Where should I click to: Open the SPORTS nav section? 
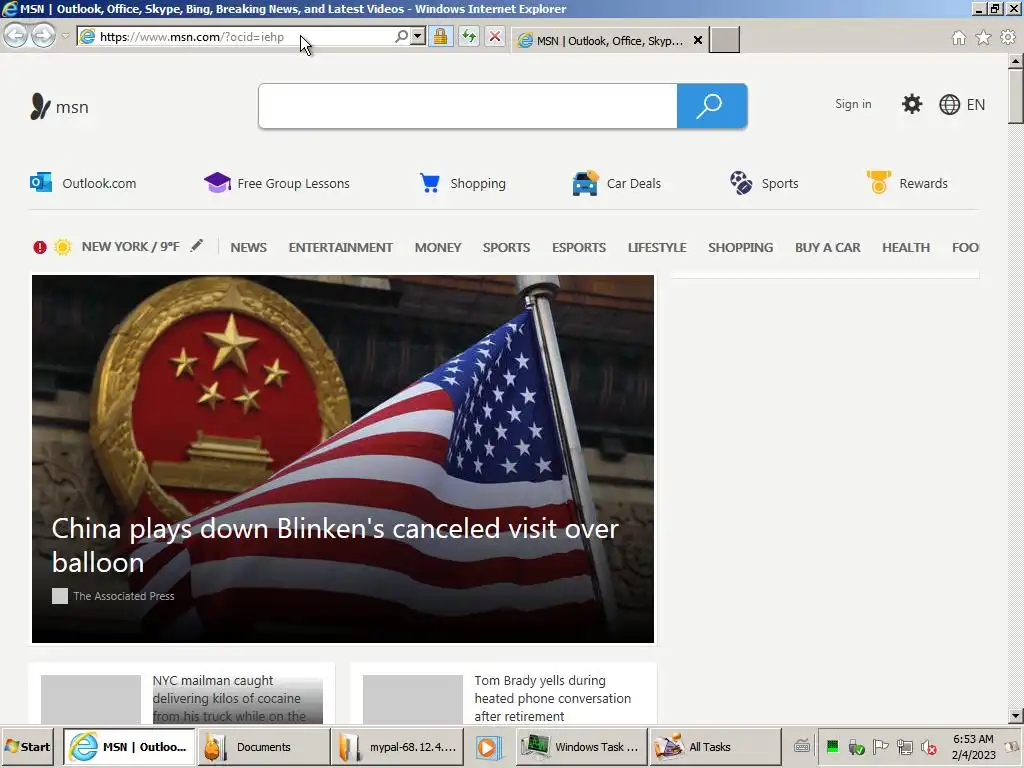tap(506, 248)
